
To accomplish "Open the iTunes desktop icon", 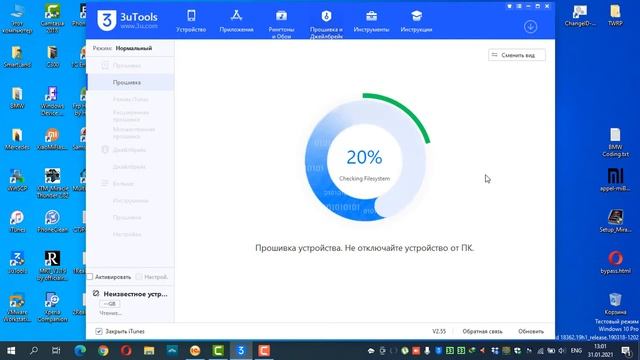I will [x=17, y=222].
